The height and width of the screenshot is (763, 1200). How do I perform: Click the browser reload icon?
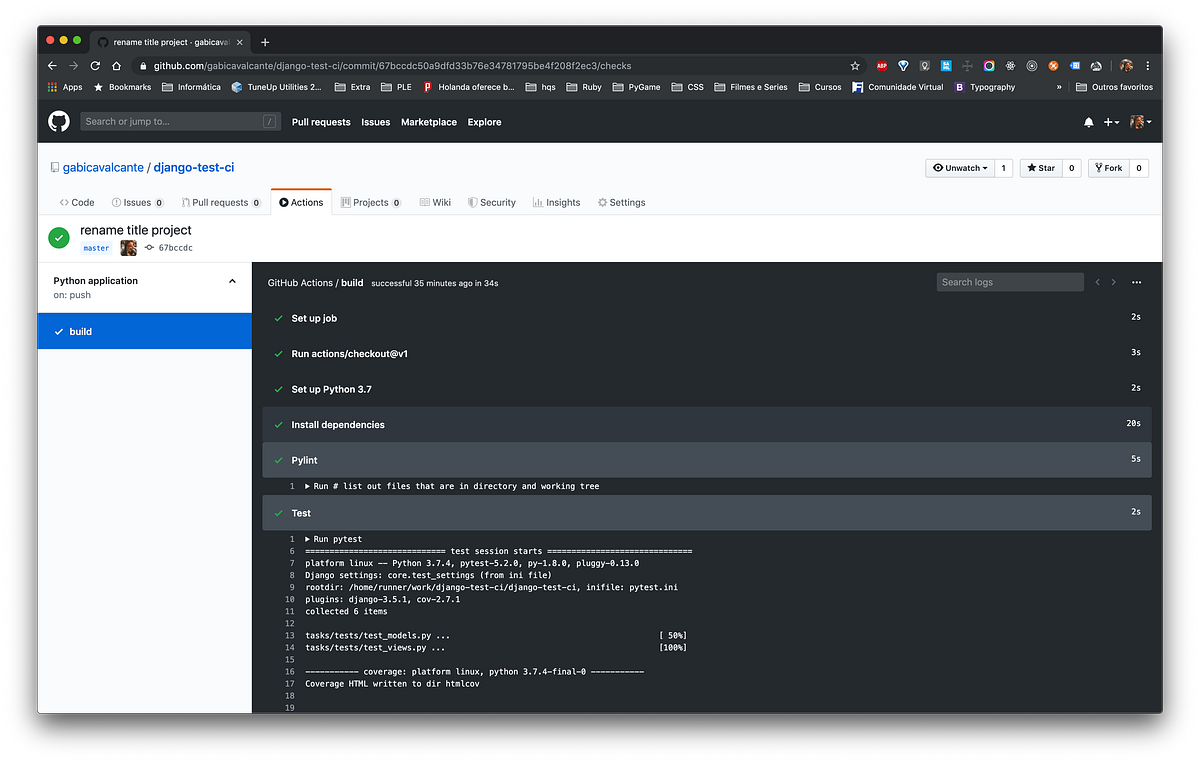[x=95, y=64]
